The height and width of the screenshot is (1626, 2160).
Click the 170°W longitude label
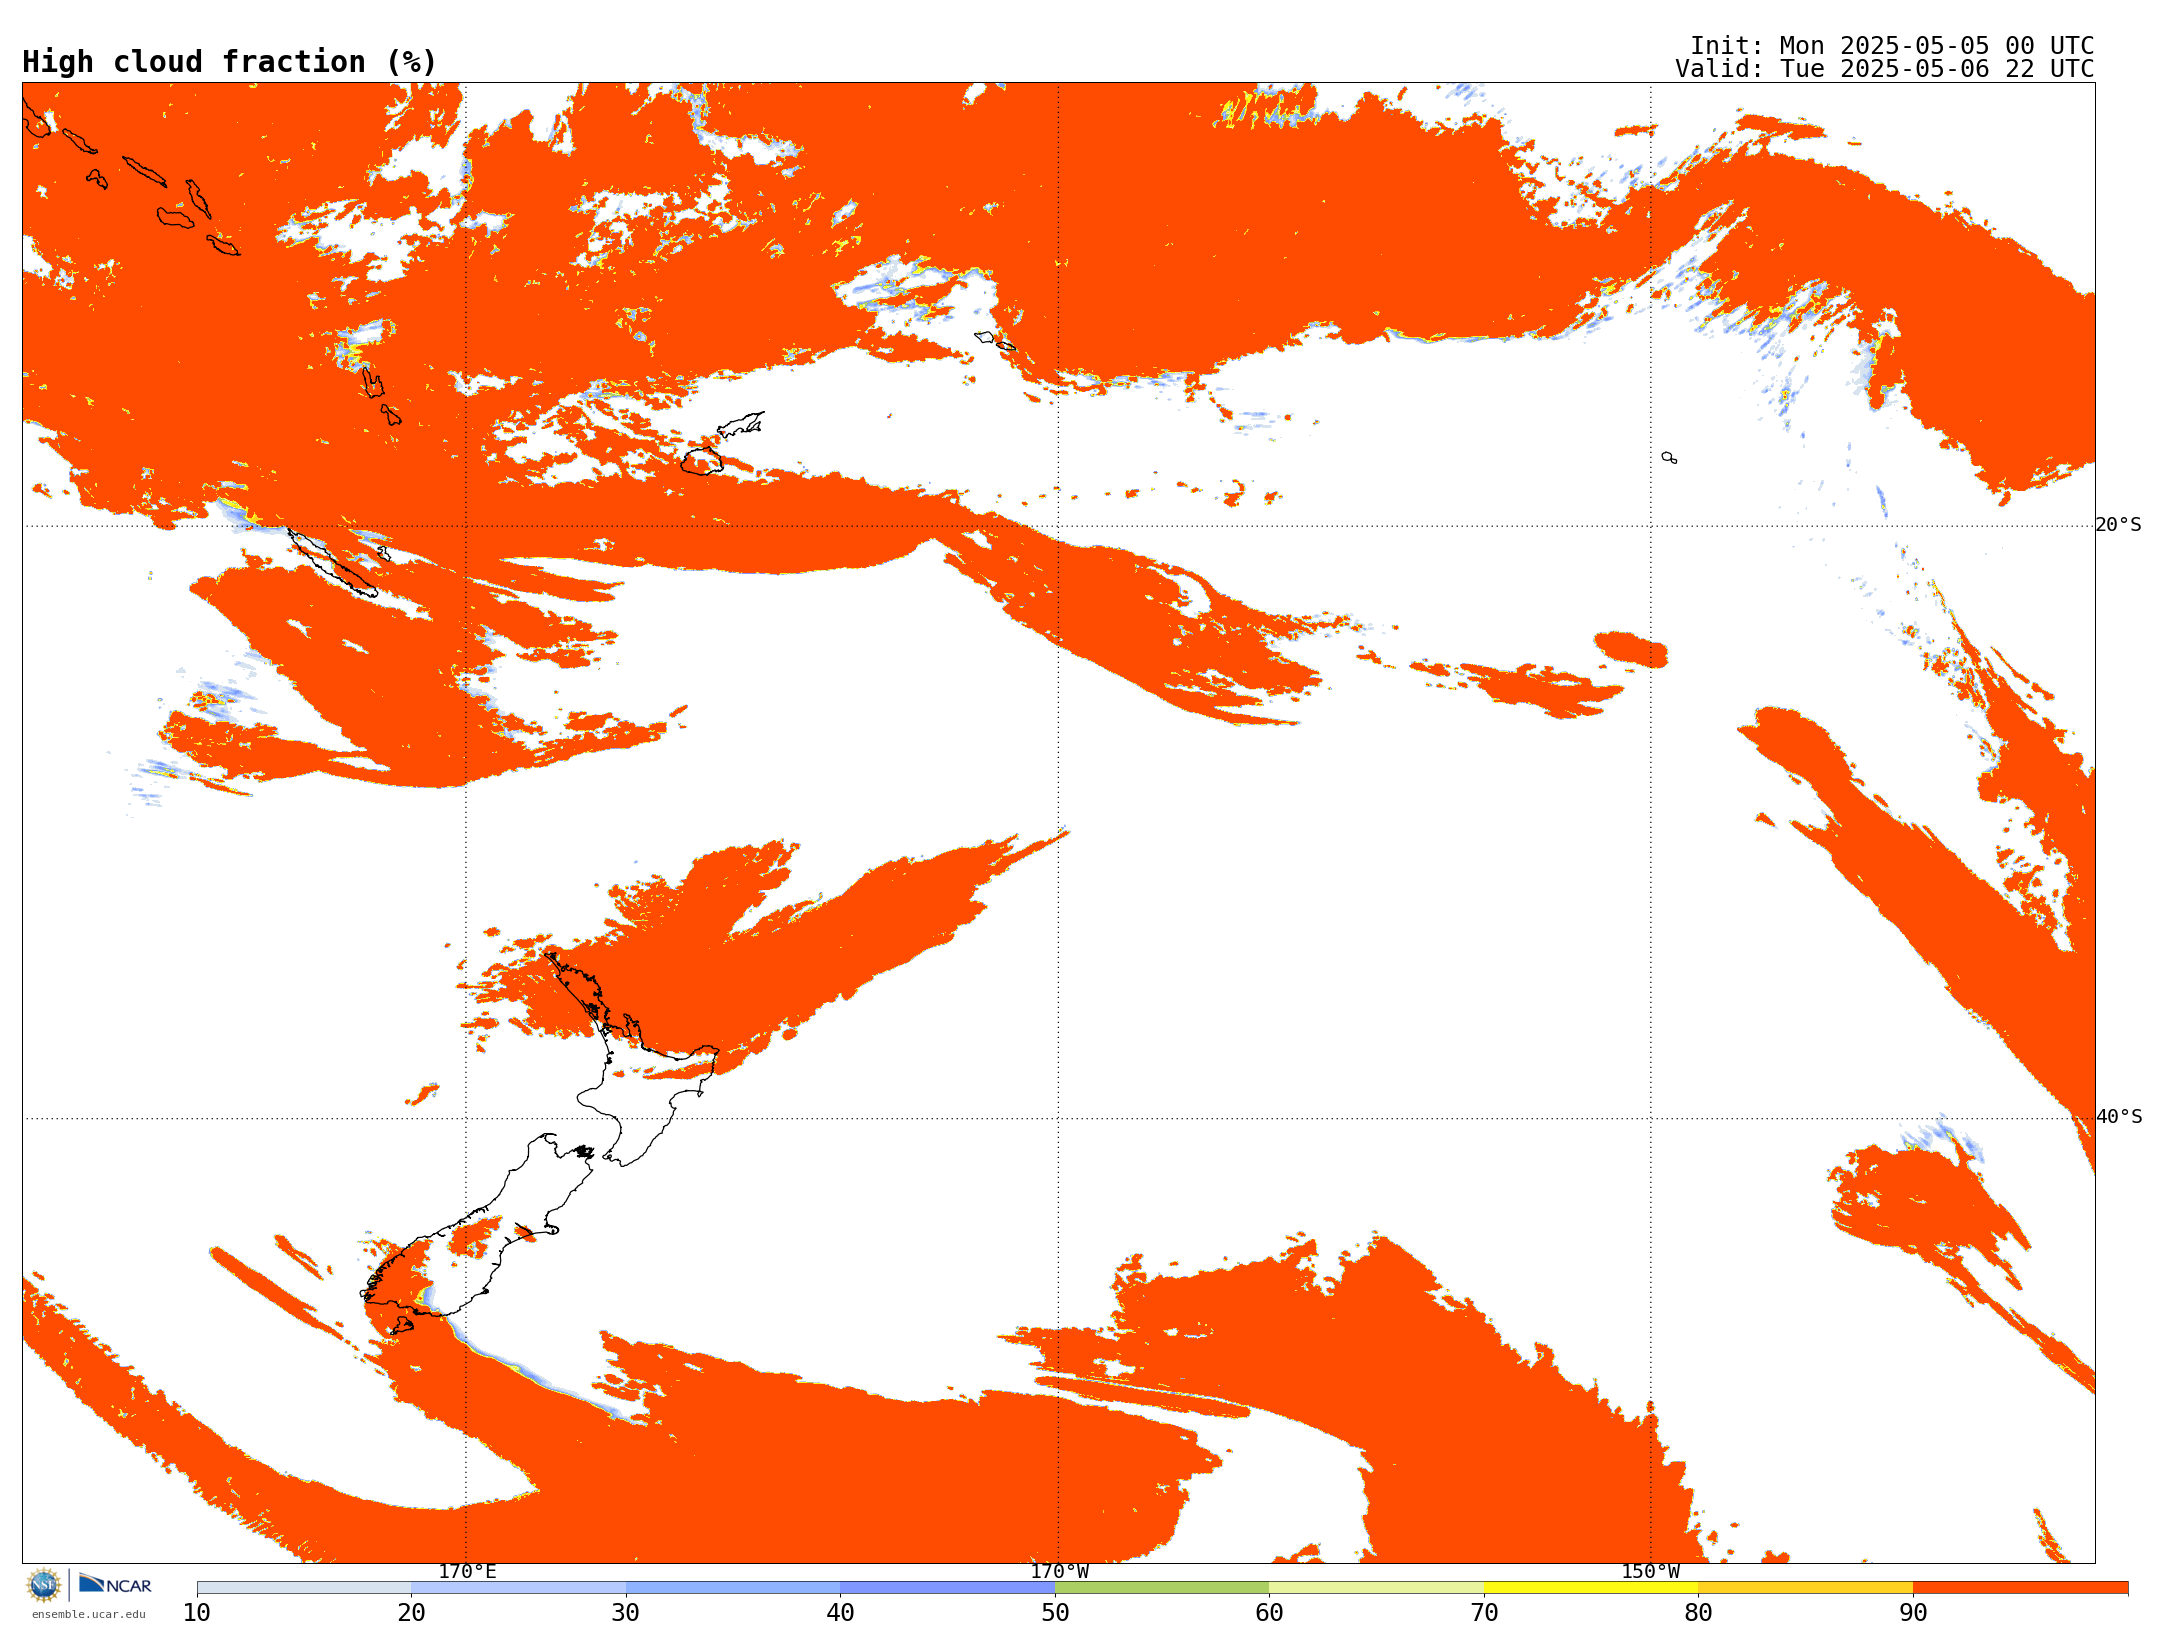point(1059,1571)
